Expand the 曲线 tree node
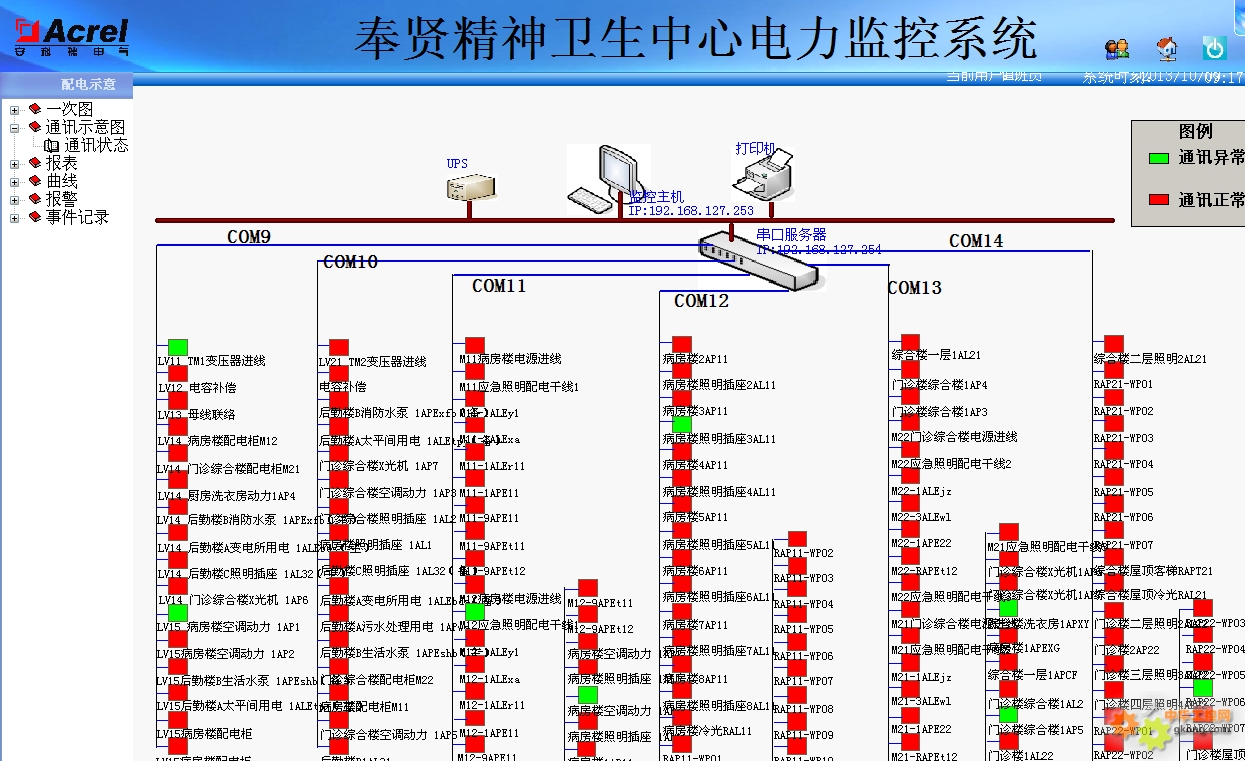The image size is (1245, 761). [15, 182]
